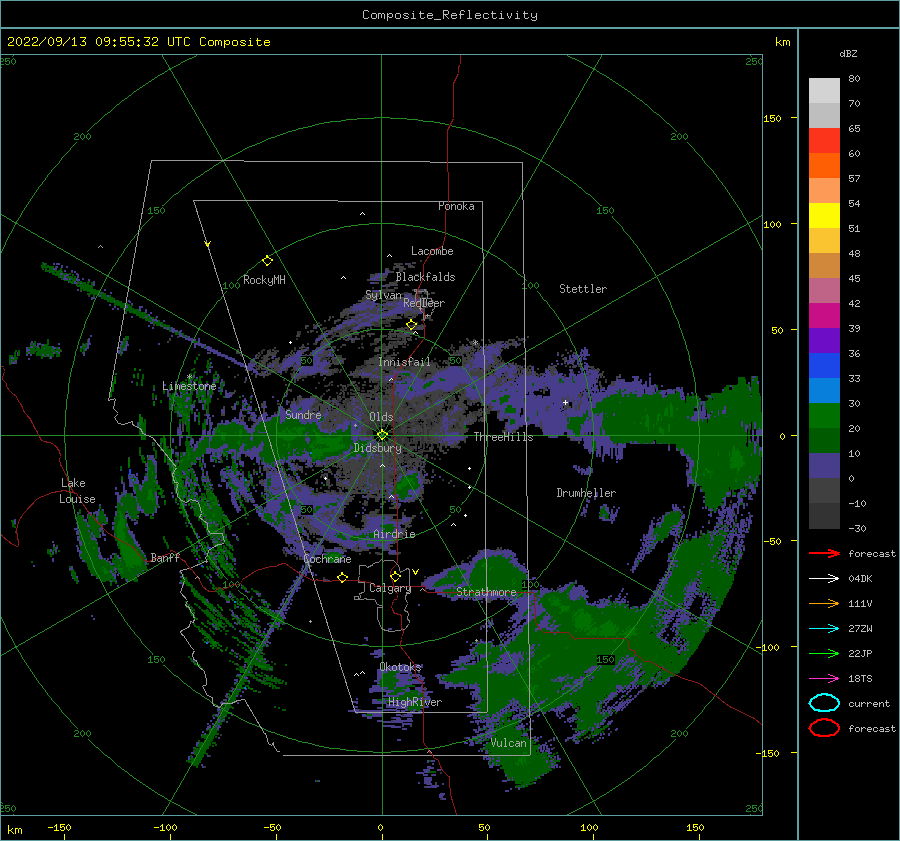Click the Cochrane city label
900x841 pixels.
(x=327, y=559)
